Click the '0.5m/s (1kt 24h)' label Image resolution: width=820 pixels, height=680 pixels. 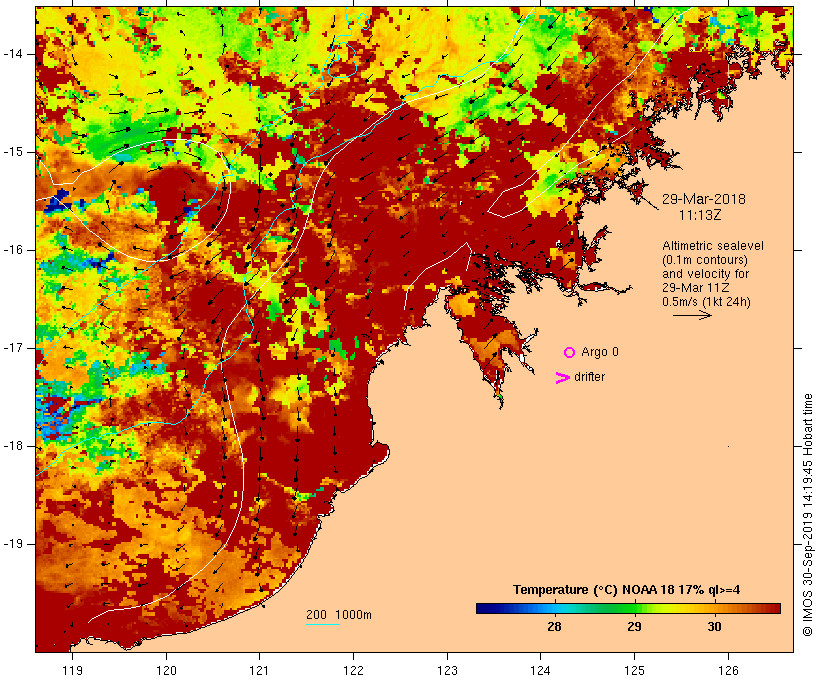(706, 302)
